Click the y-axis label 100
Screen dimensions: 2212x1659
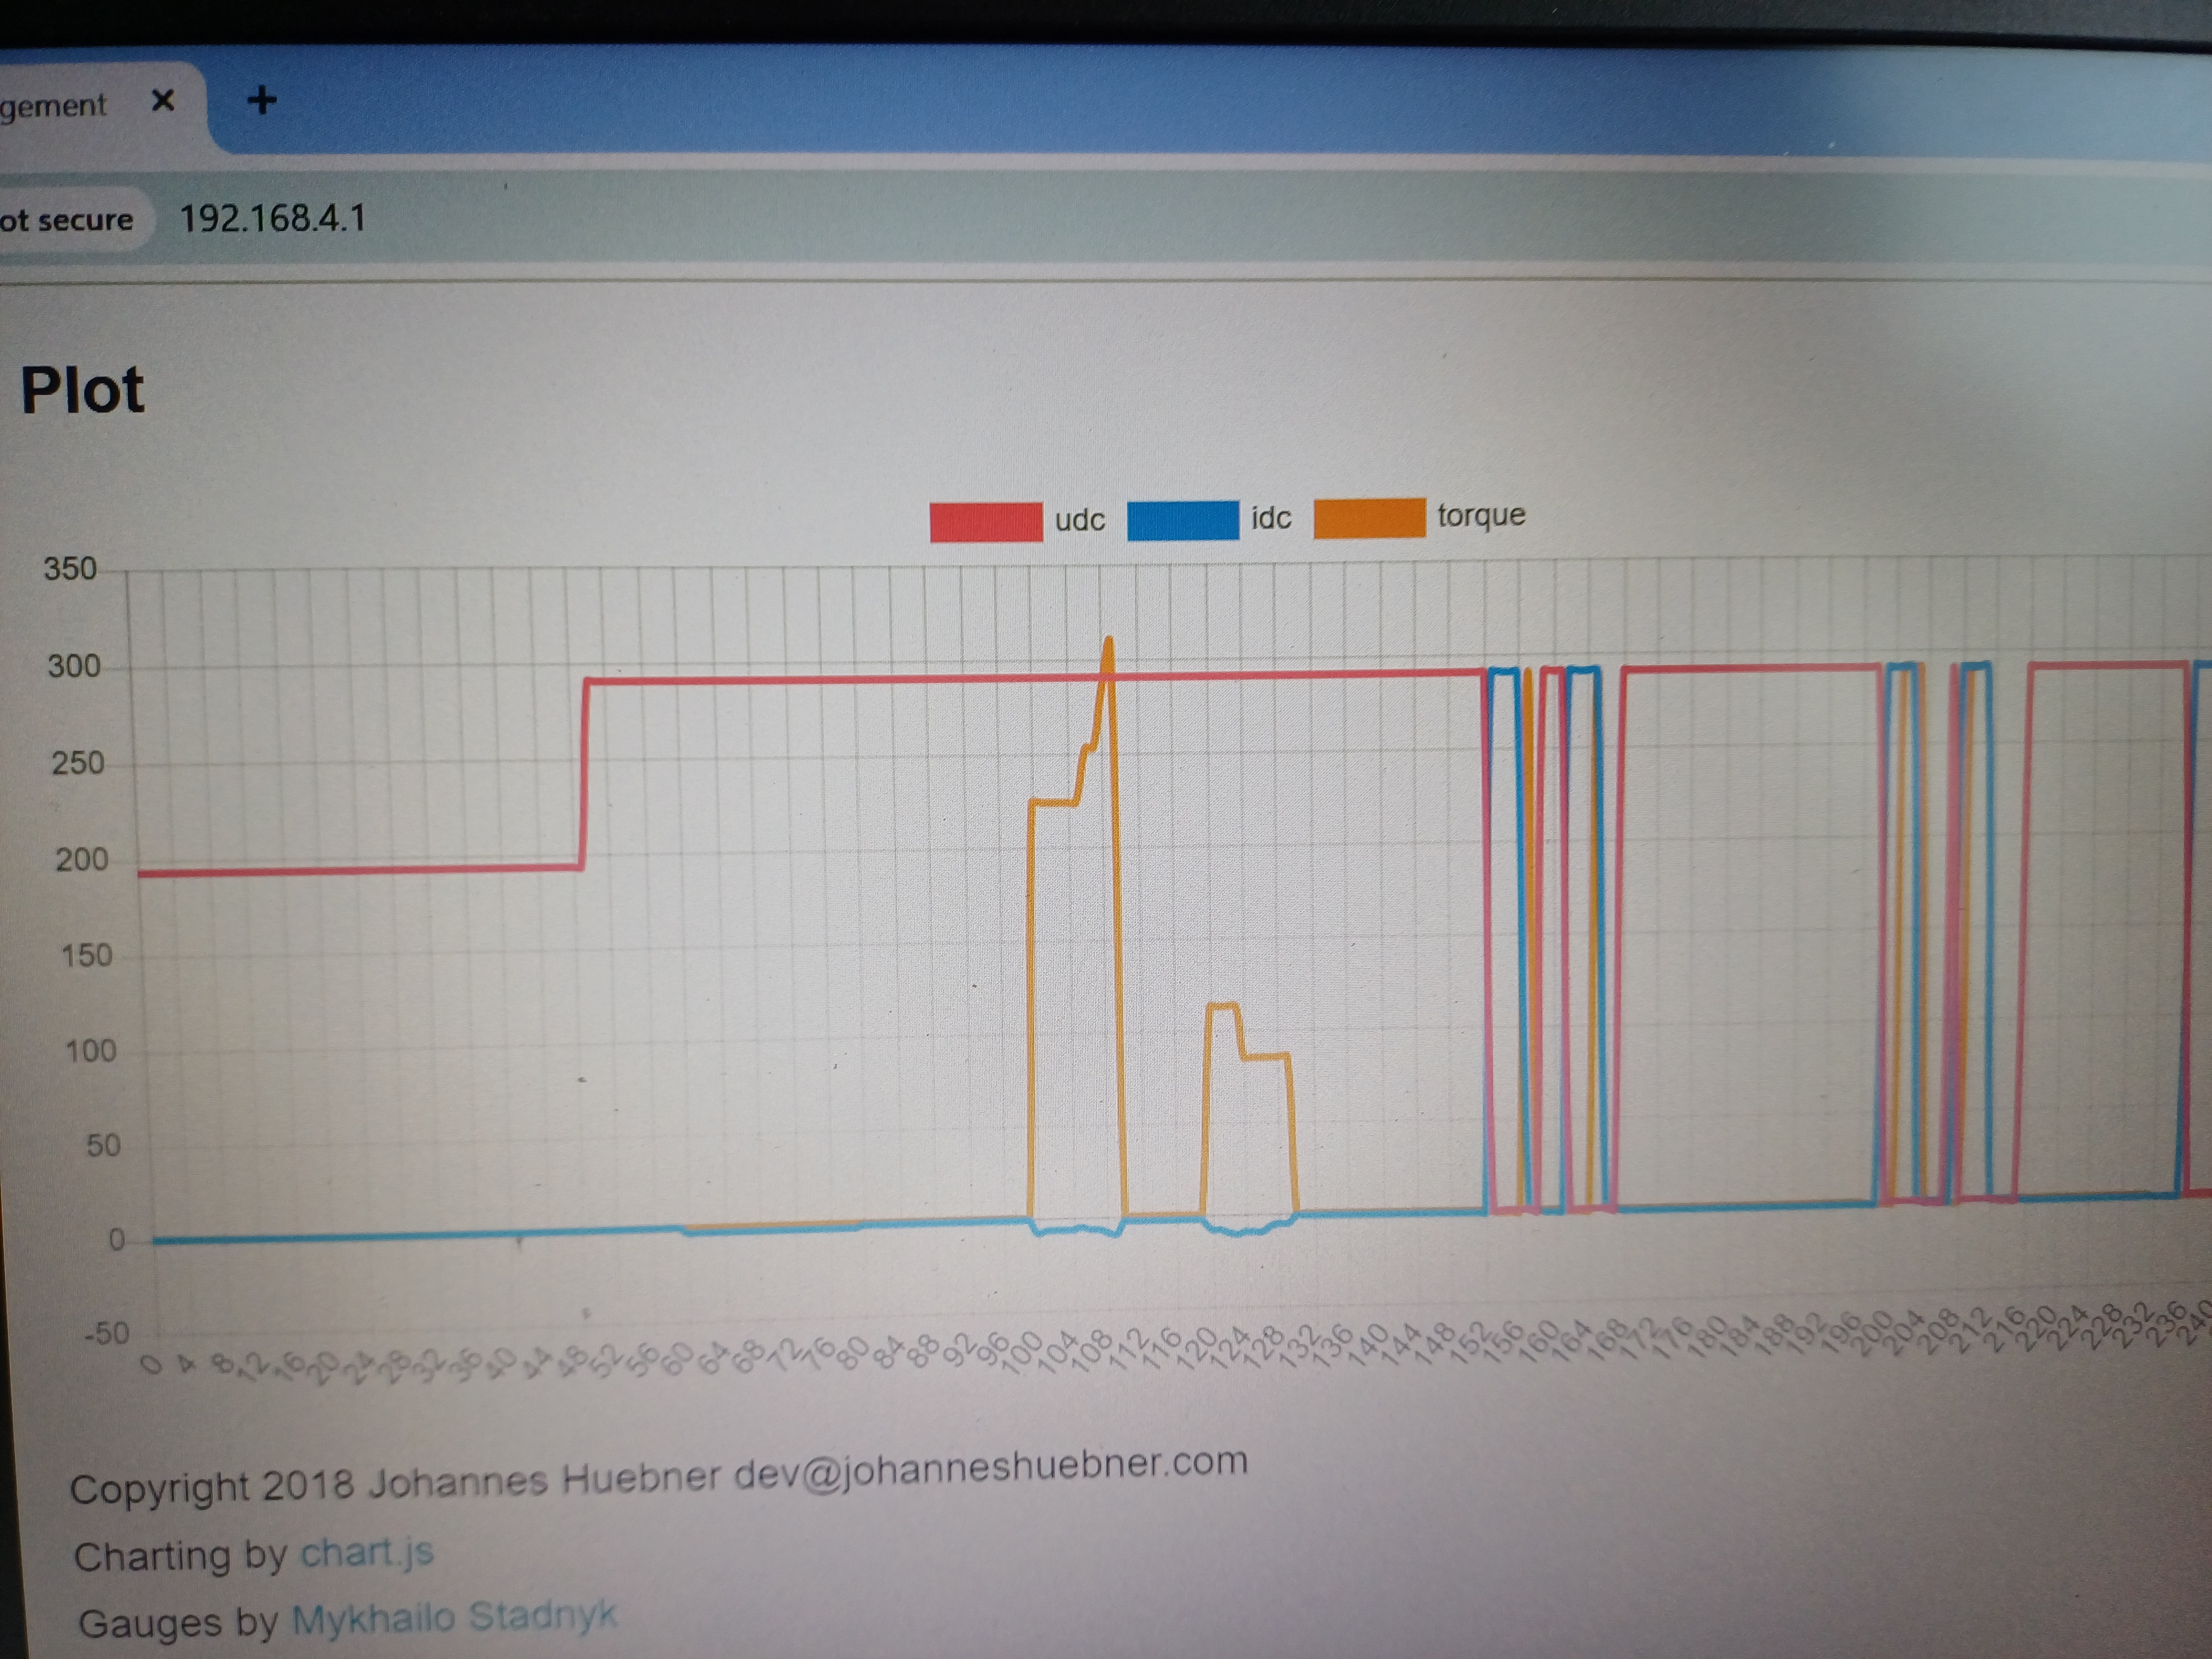[91, 1051]
